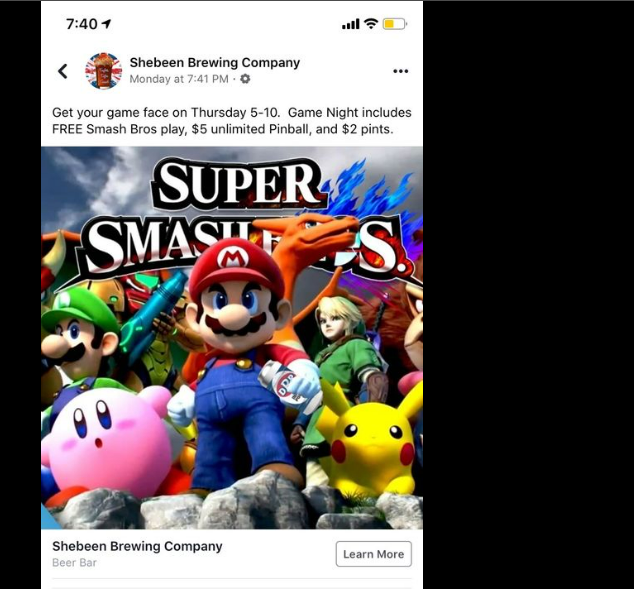Viewport: 634px width, 589px height.
Task: Tap the Wi-Fi status icon
Action: (370, 24)
